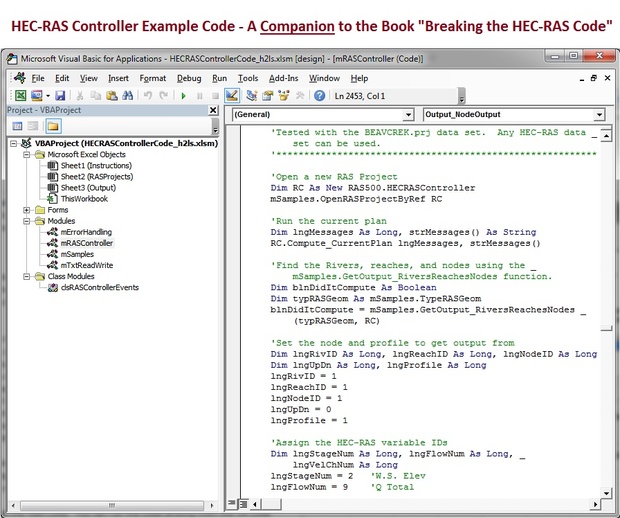This screenshot has height=518, width=620.
Task: Click Full Module View button below the code
Action: pyautogui.click(x=243, y=504)
